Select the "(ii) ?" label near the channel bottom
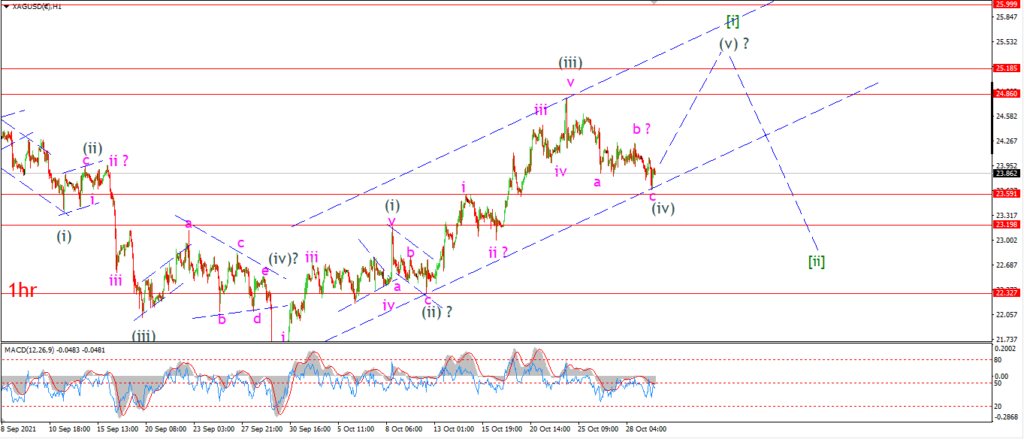Screen dimensions: 1024x439 point(436,312)
